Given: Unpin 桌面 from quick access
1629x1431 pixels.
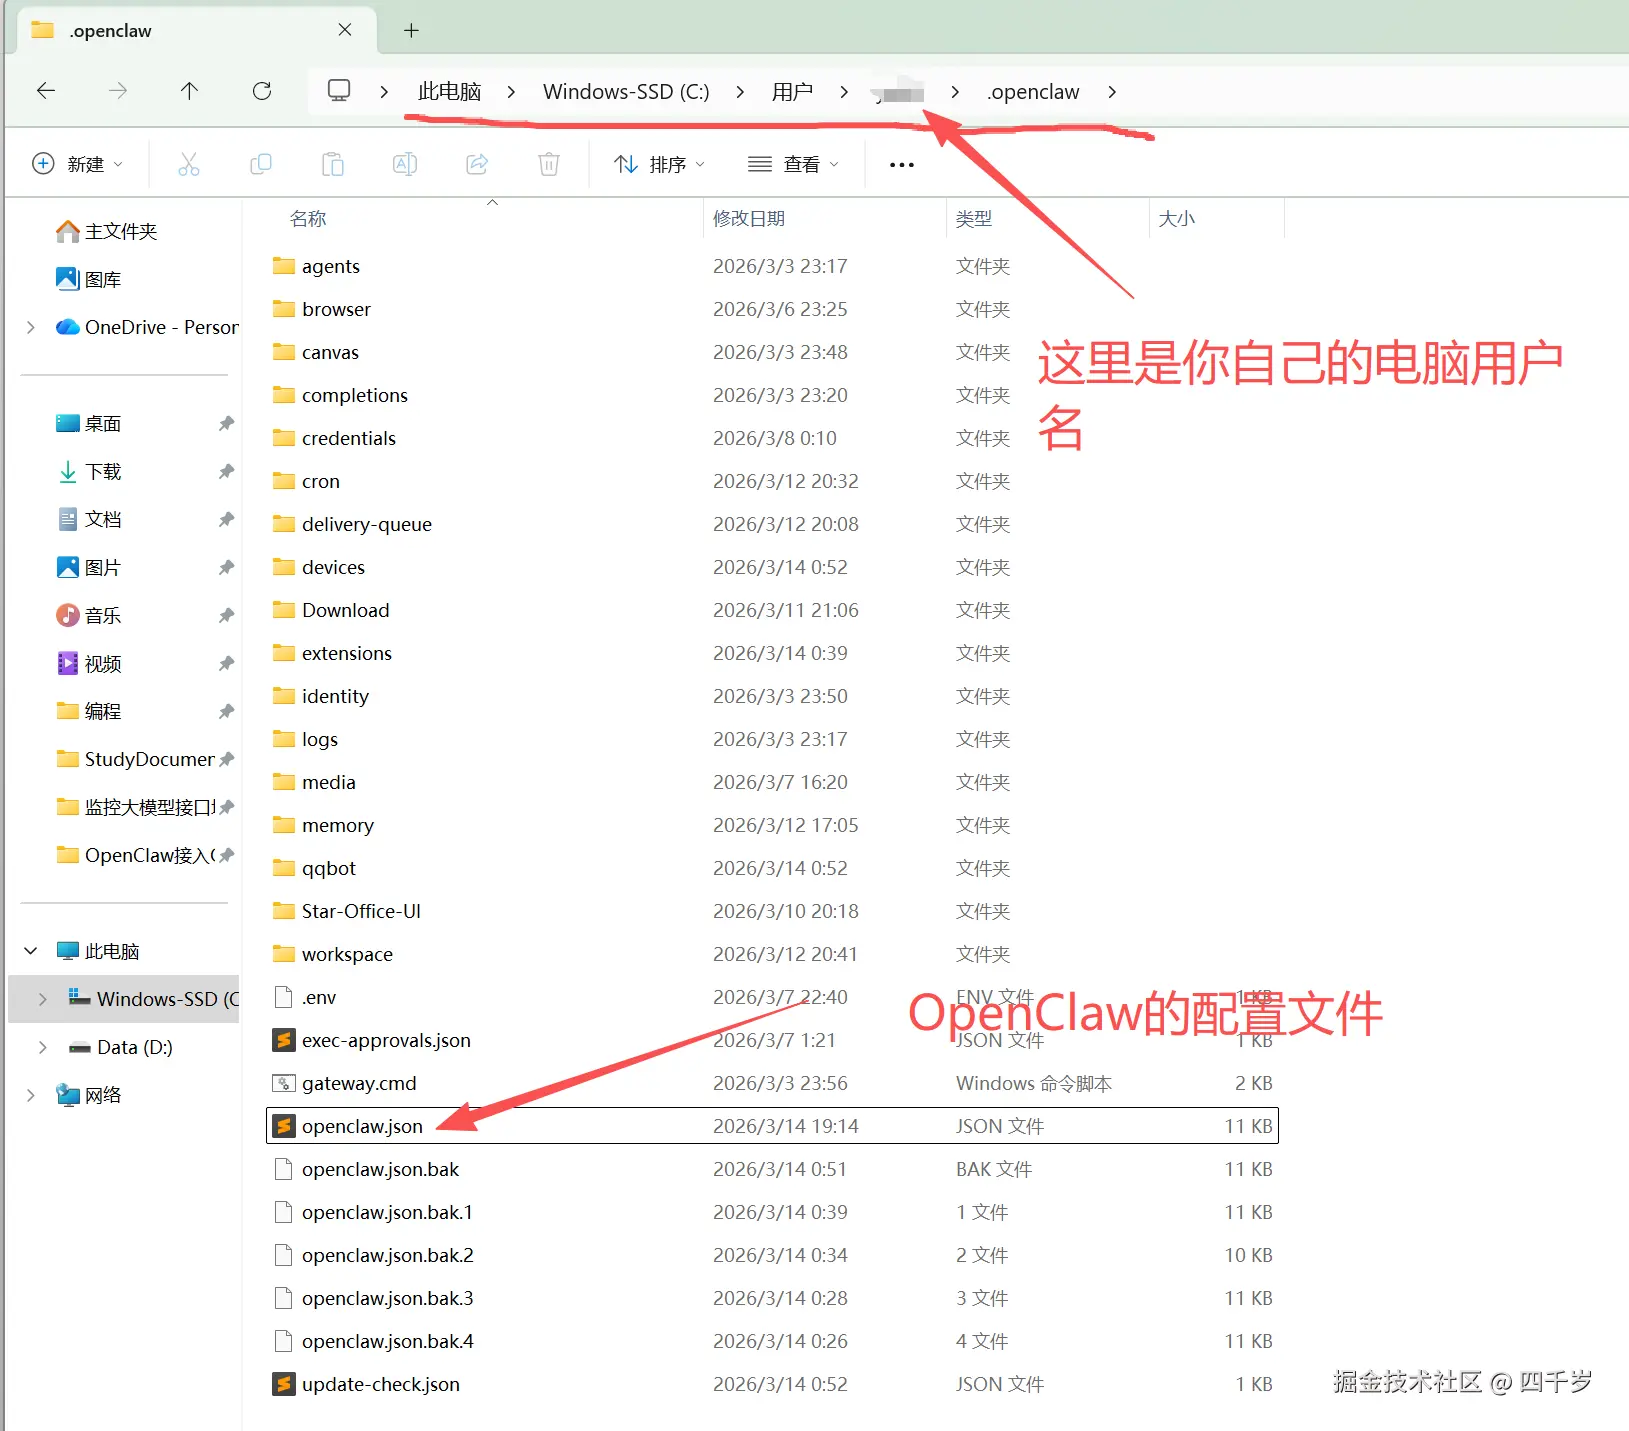Looking at the screenshot, I should click(x=226, y=423).
